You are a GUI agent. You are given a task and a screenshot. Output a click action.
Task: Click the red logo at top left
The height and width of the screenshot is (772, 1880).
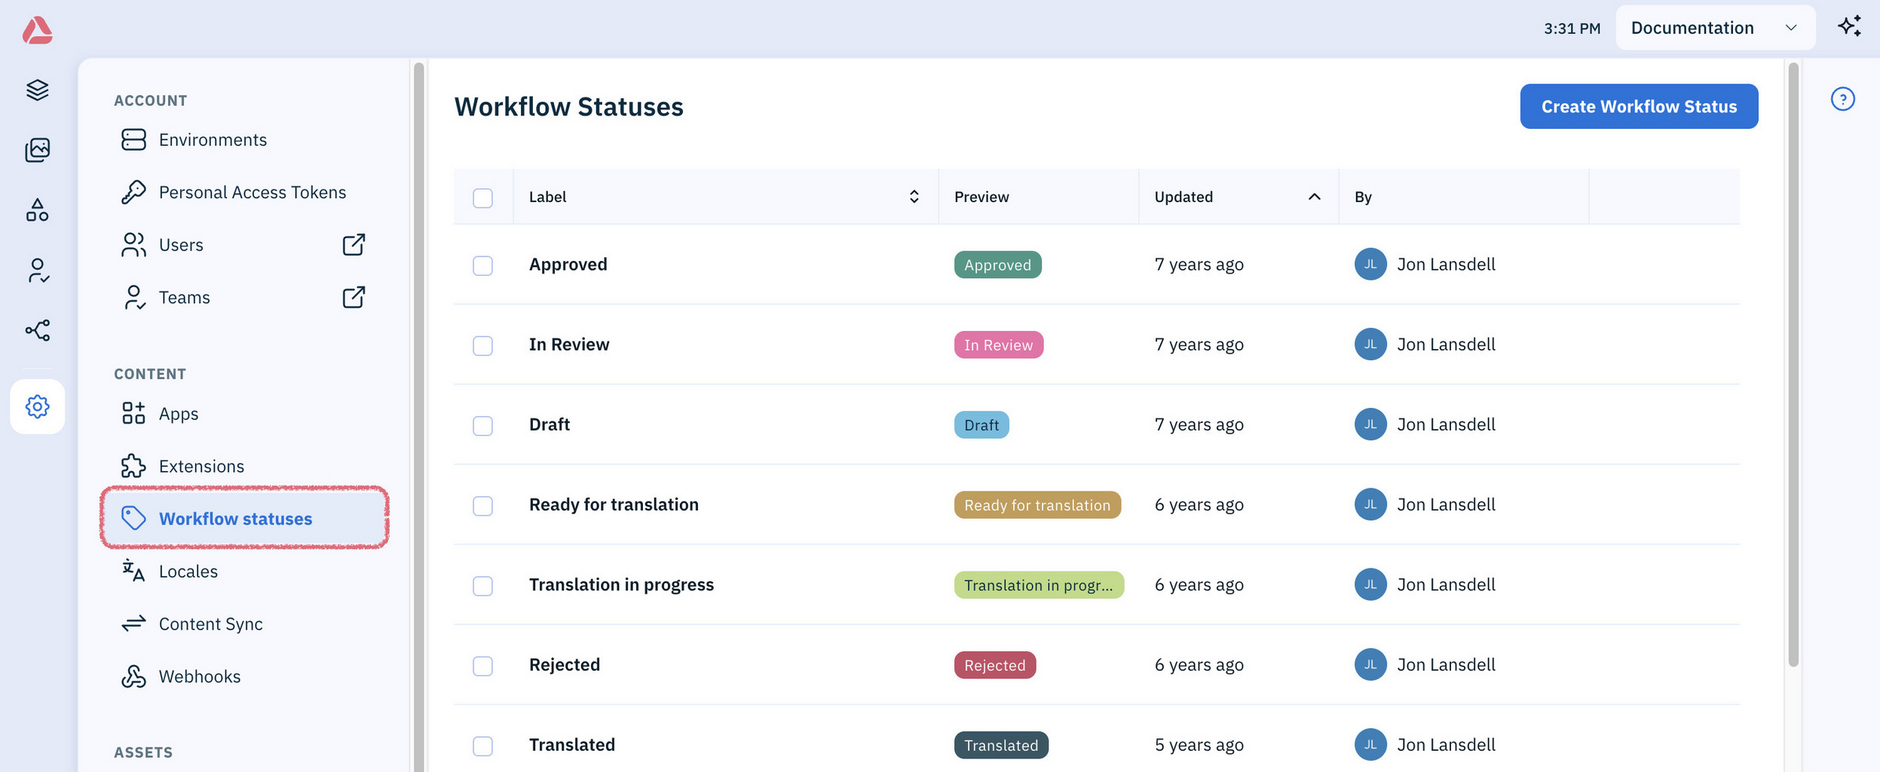coord(37,30)
